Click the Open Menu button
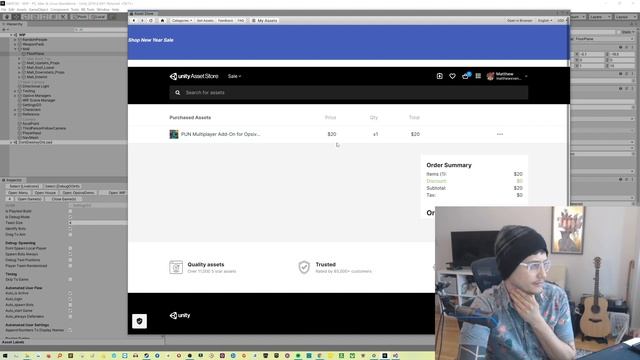The height and width of the screenshot is (360, 640). click(x=18, y=193)
